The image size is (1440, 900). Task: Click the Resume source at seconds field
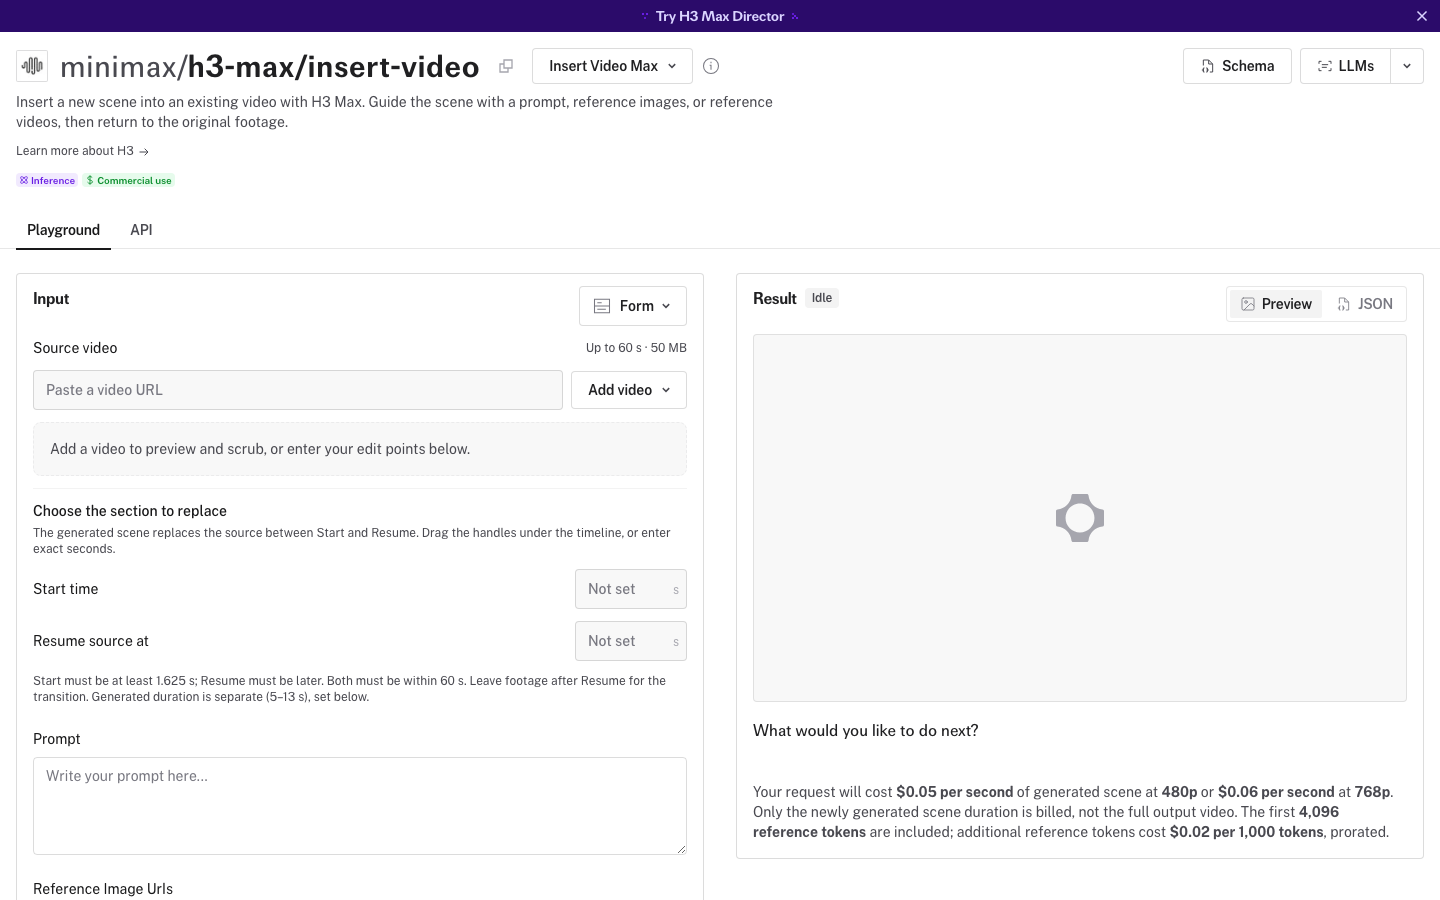point(631,641)
